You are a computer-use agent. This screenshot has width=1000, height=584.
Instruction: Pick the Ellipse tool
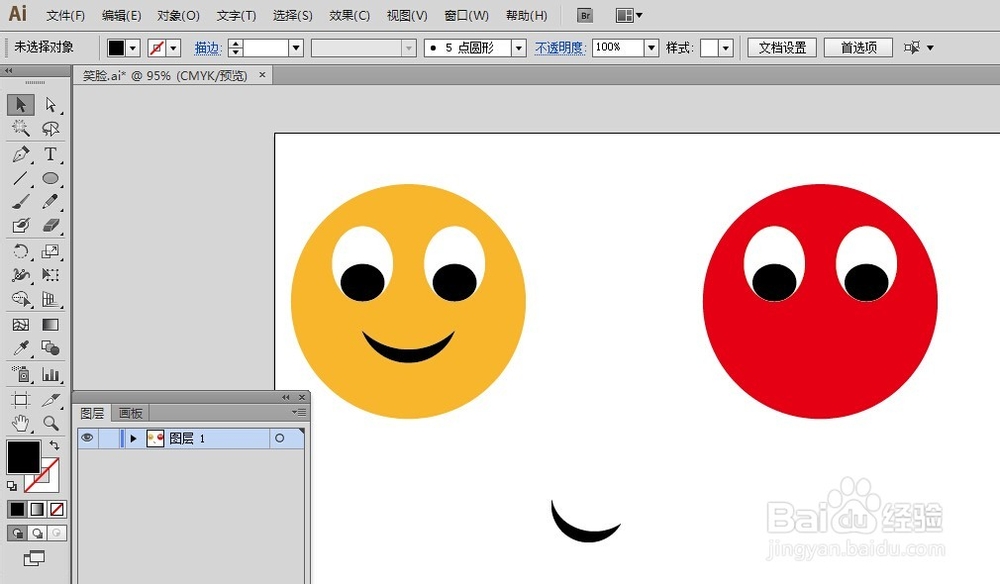tap(50, 179)
